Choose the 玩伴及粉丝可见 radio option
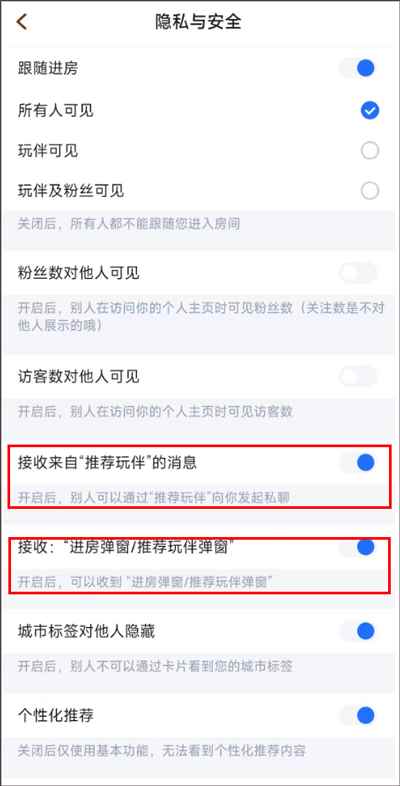The width and height of the screenshot is (400, 786). (369, 190)
